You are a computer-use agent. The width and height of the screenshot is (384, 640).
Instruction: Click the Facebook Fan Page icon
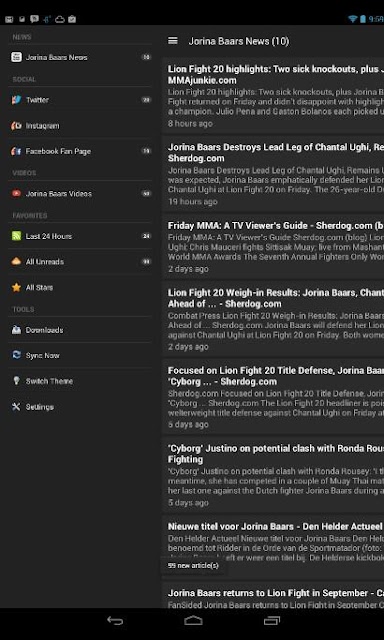point(16,151)
